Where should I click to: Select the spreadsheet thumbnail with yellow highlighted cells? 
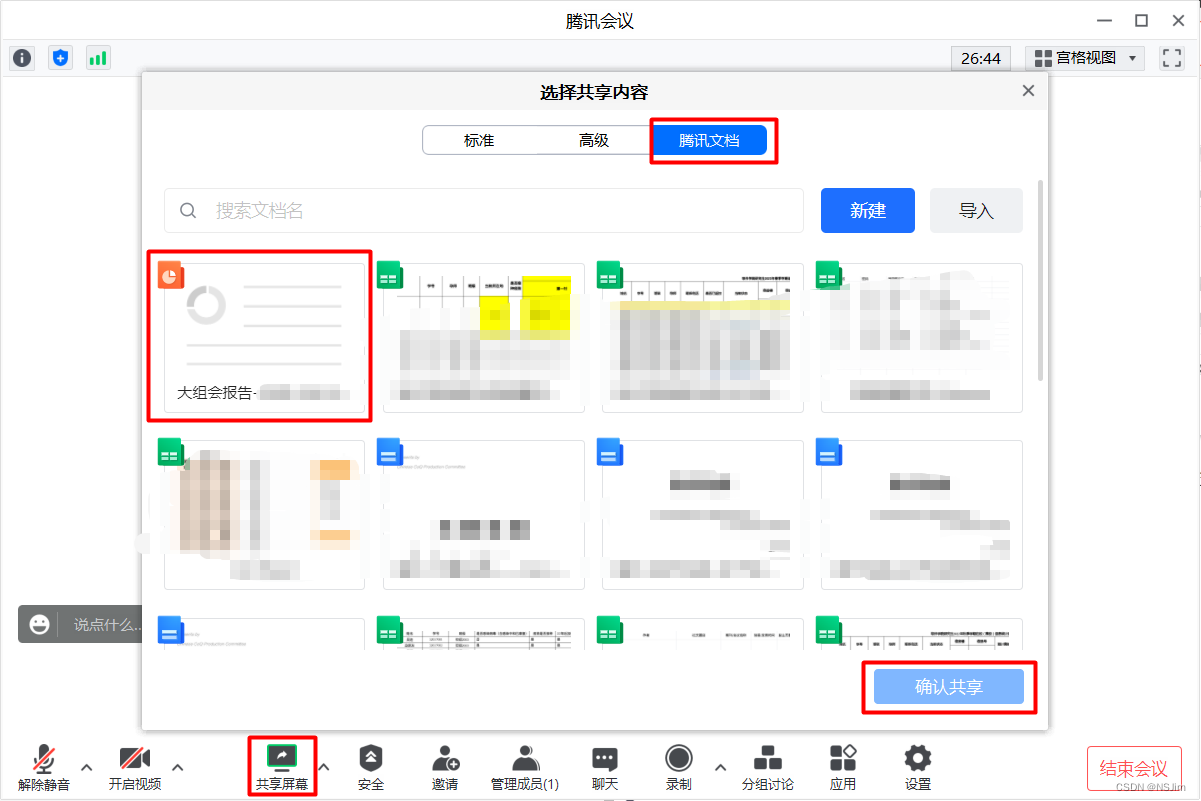coord(484,337)
